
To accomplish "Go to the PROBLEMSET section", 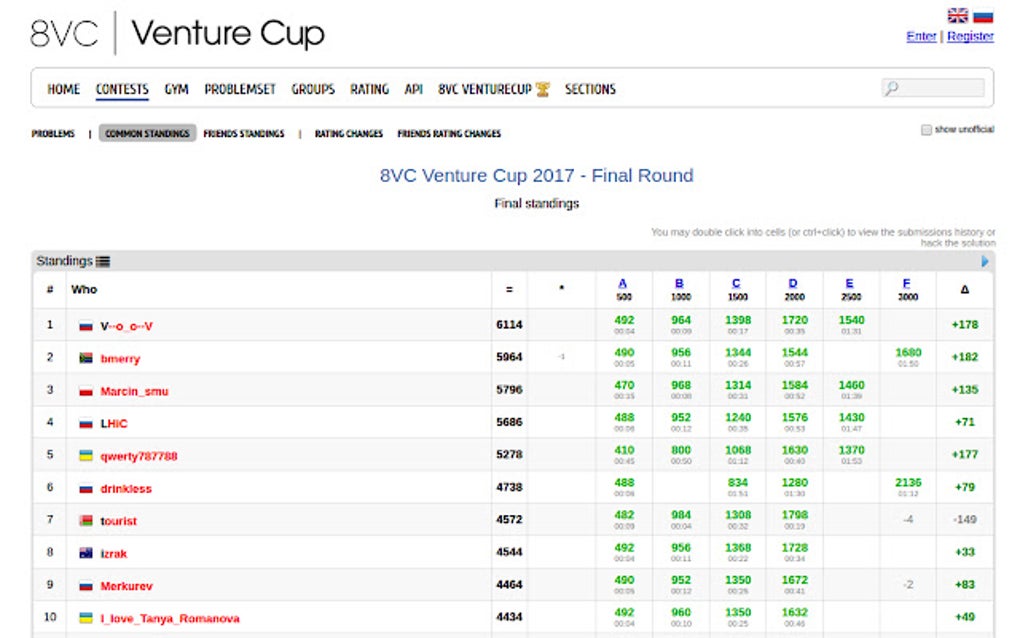I will (240, 88).
